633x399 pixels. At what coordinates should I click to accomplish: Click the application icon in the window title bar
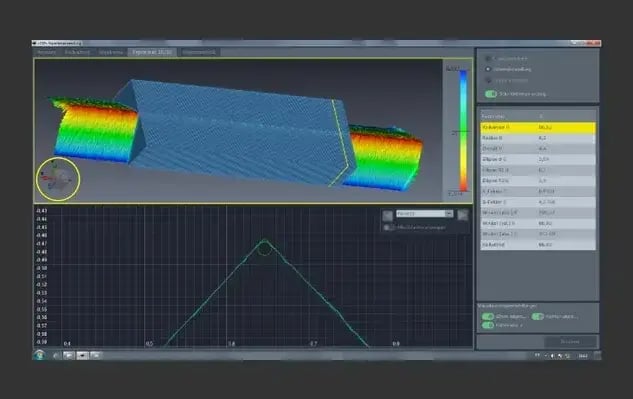35,43
